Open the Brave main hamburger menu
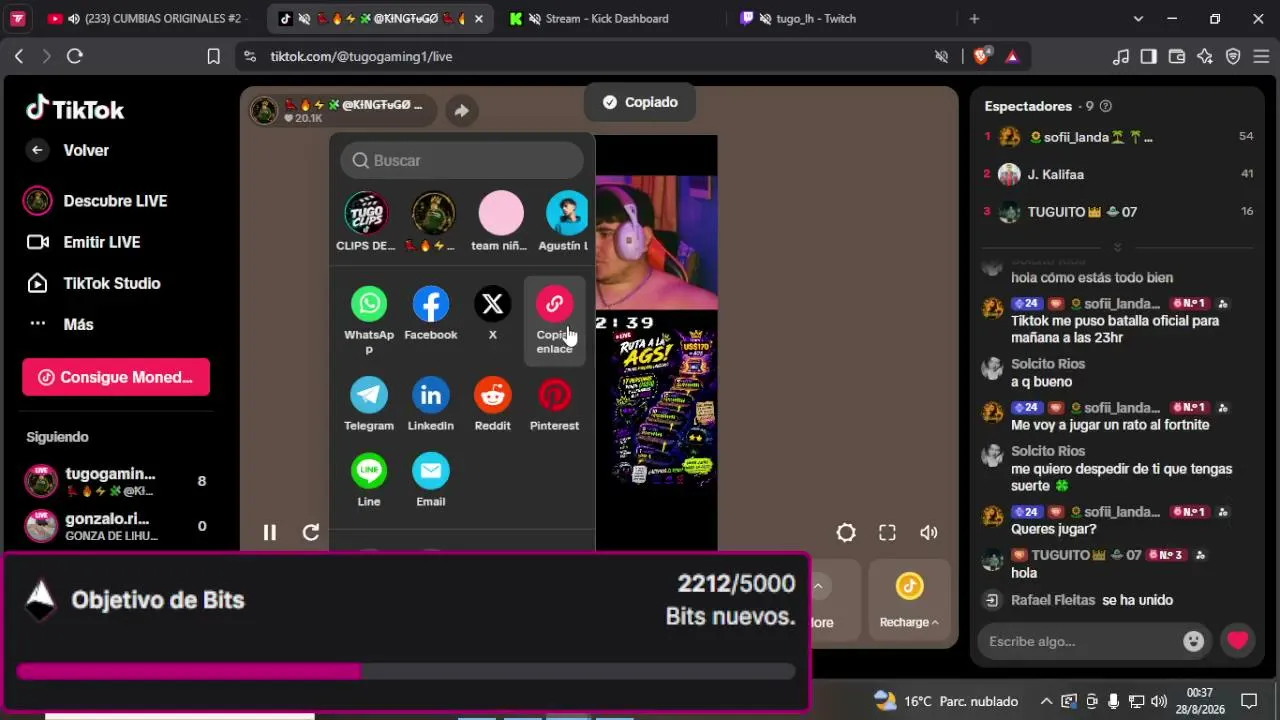 pyautogui.click(x=1260, y=56)
